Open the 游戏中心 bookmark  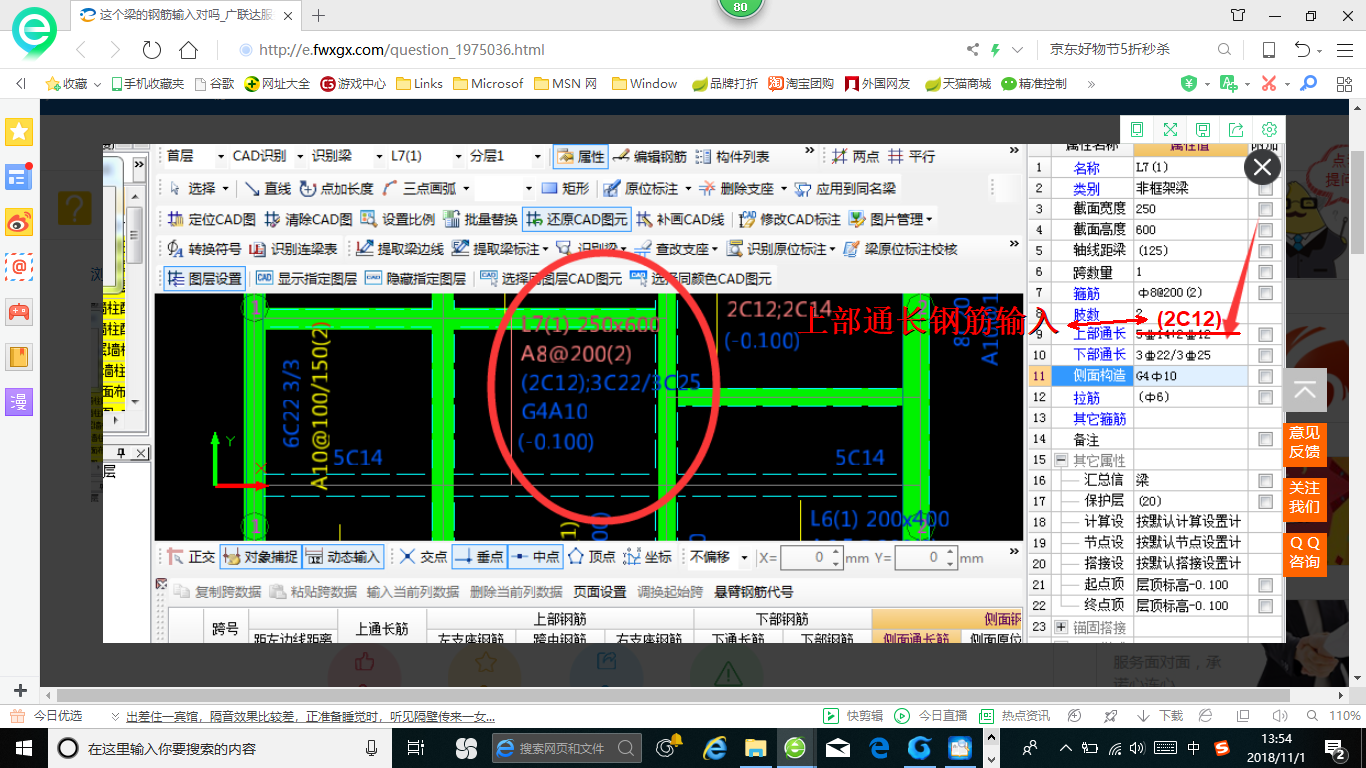(x=353, y=84)
